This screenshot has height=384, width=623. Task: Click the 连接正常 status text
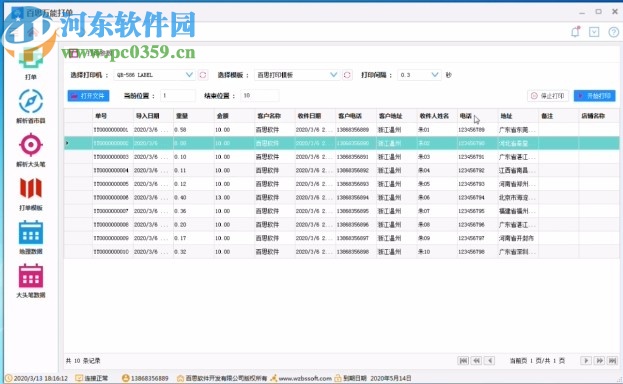[96, 378]
